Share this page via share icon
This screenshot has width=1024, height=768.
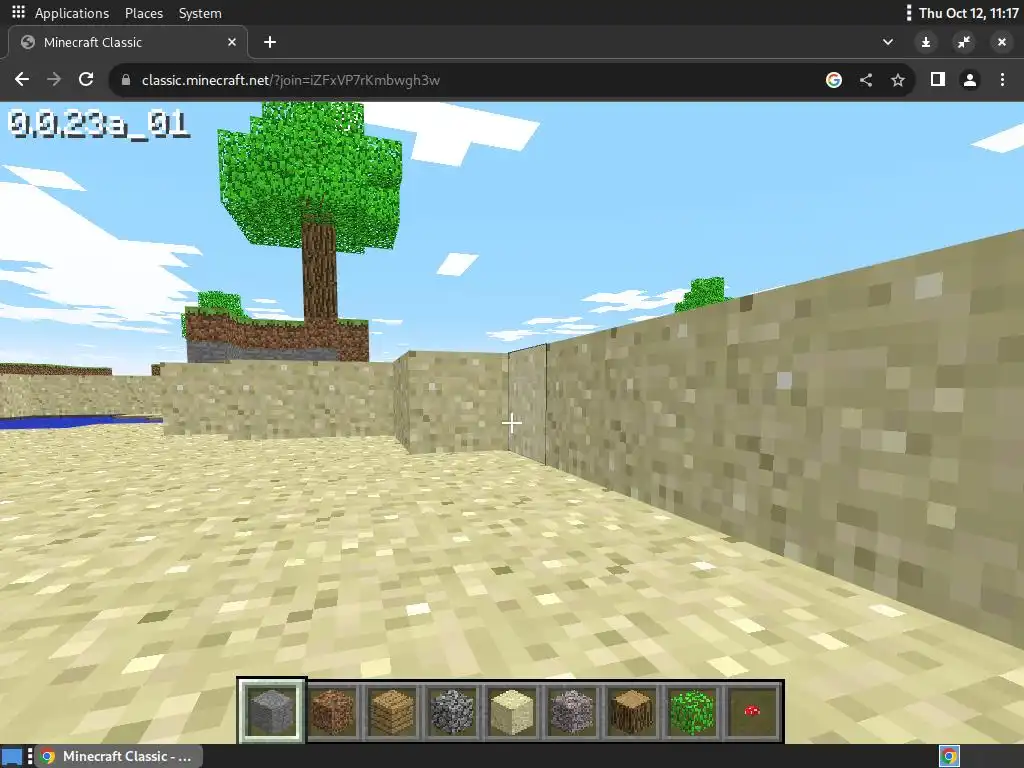pos(866,80)
